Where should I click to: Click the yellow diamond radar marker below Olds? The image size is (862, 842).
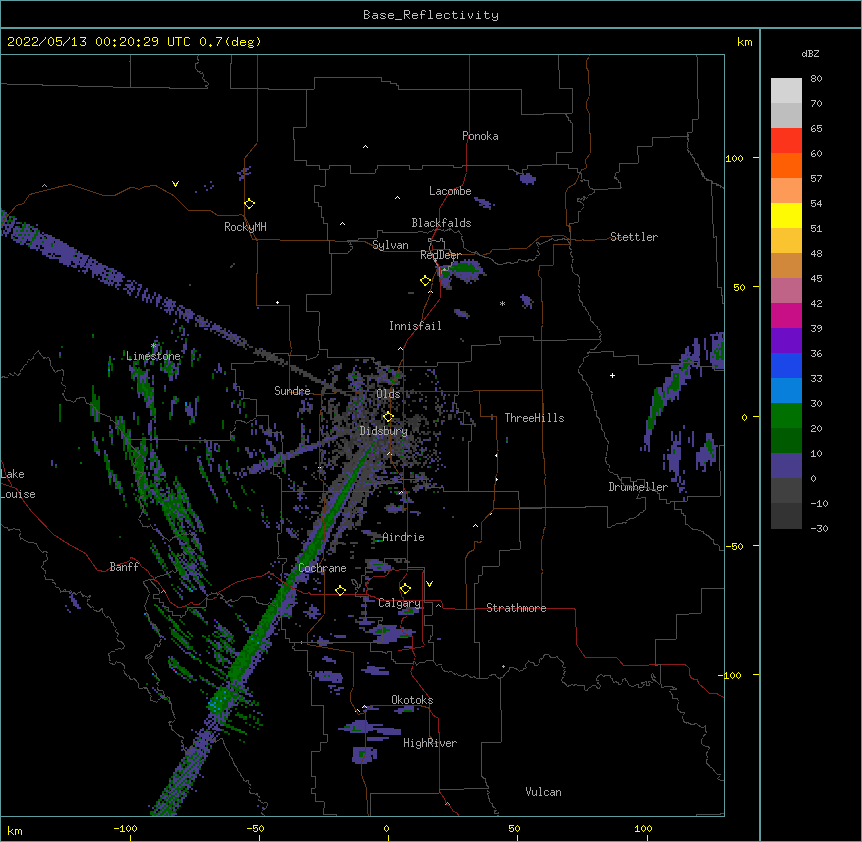tap(388, 417)
